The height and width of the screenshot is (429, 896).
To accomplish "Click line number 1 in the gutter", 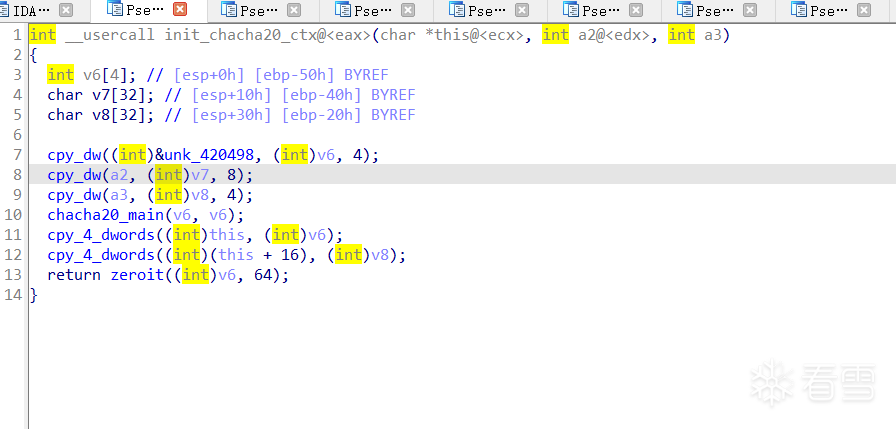I will (x=18, y=35).
